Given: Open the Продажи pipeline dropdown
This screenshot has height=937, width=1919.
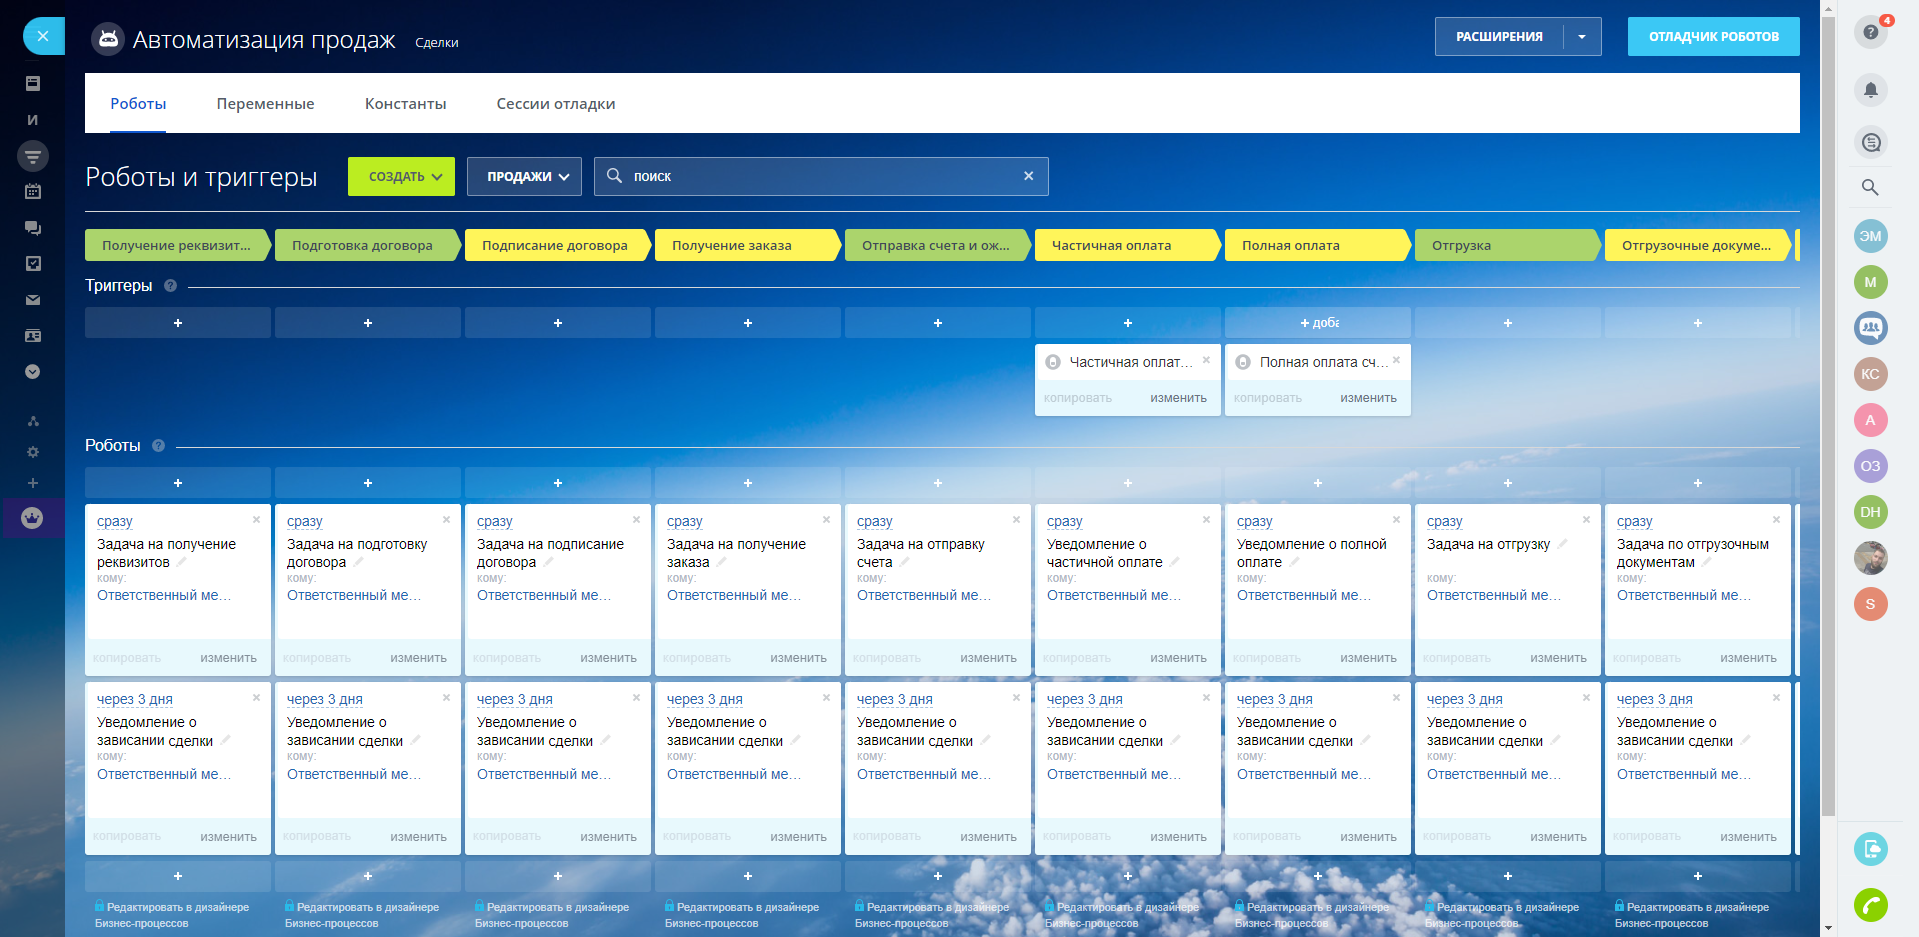Looking at the screenshot, I should pos(524,177).
